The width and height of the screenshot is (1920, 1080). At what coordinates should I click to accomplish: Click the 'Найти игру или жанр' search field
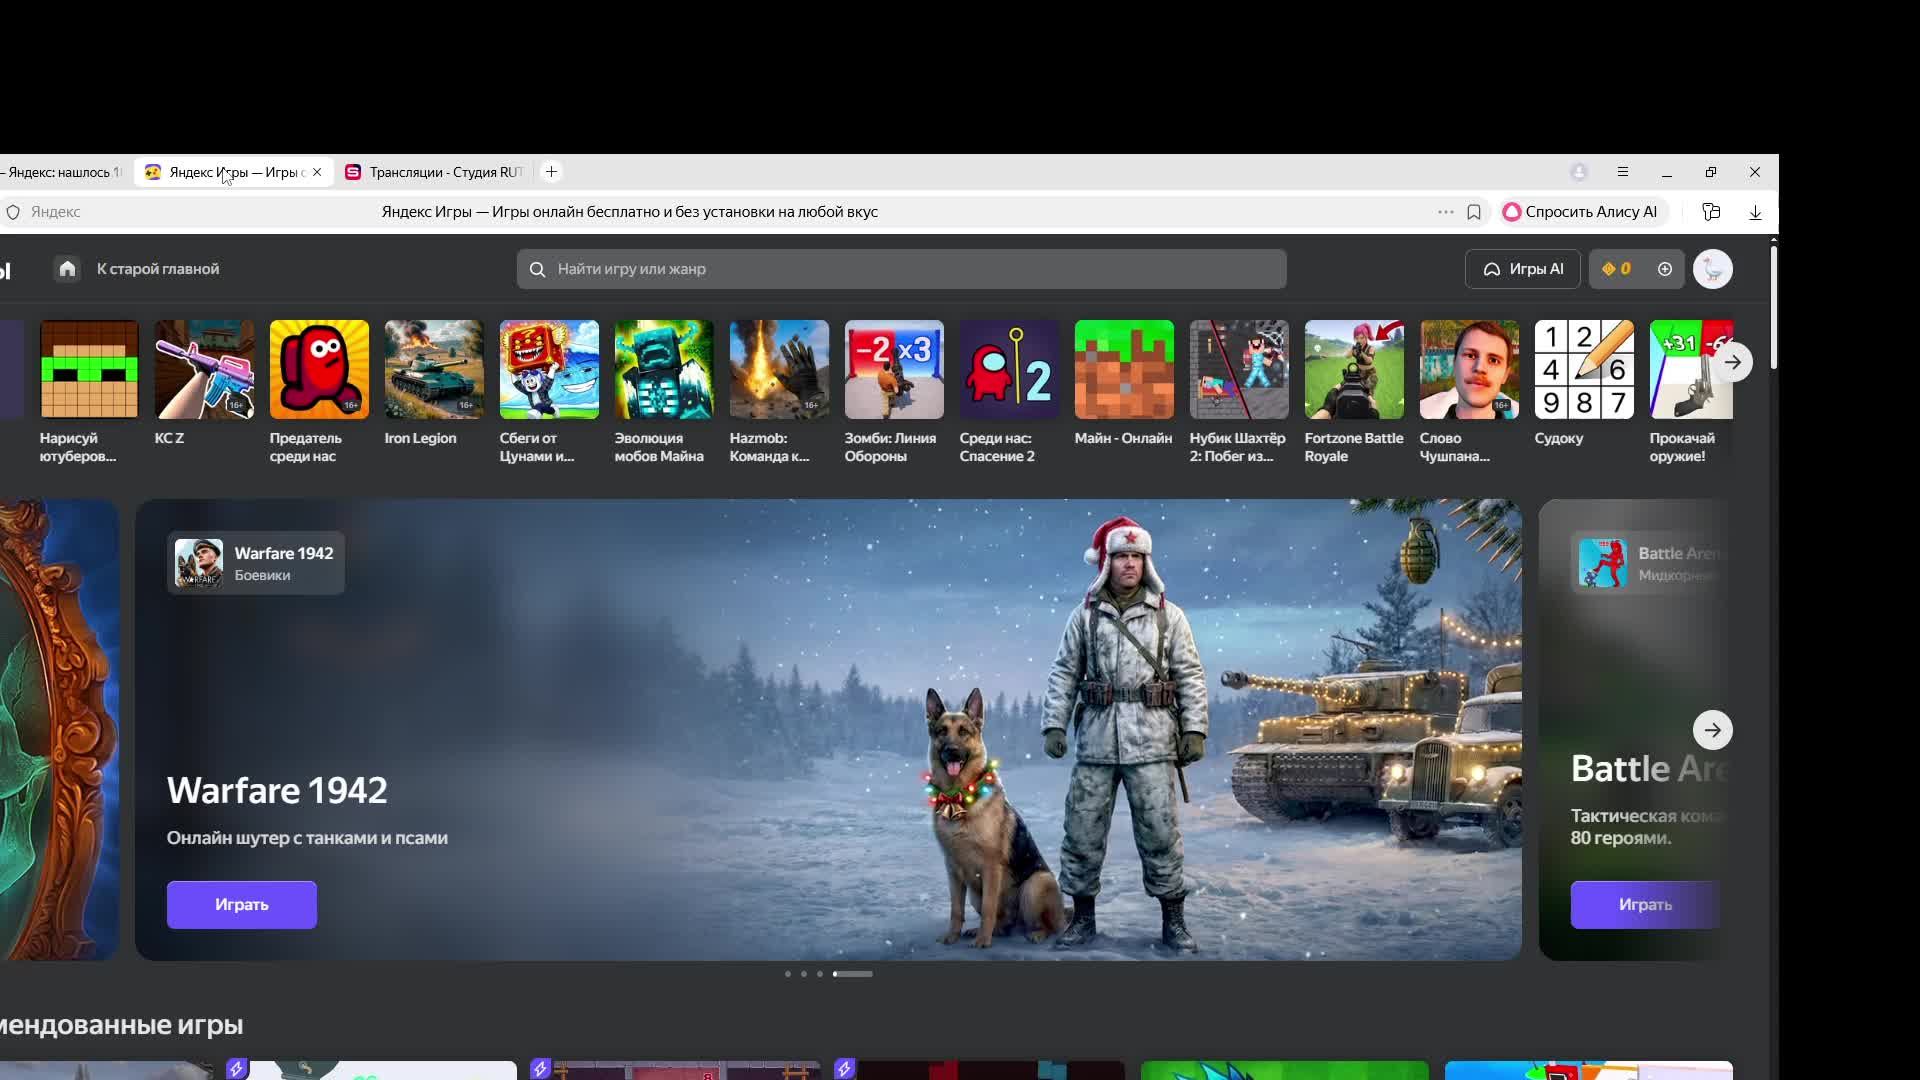[900, 269]
